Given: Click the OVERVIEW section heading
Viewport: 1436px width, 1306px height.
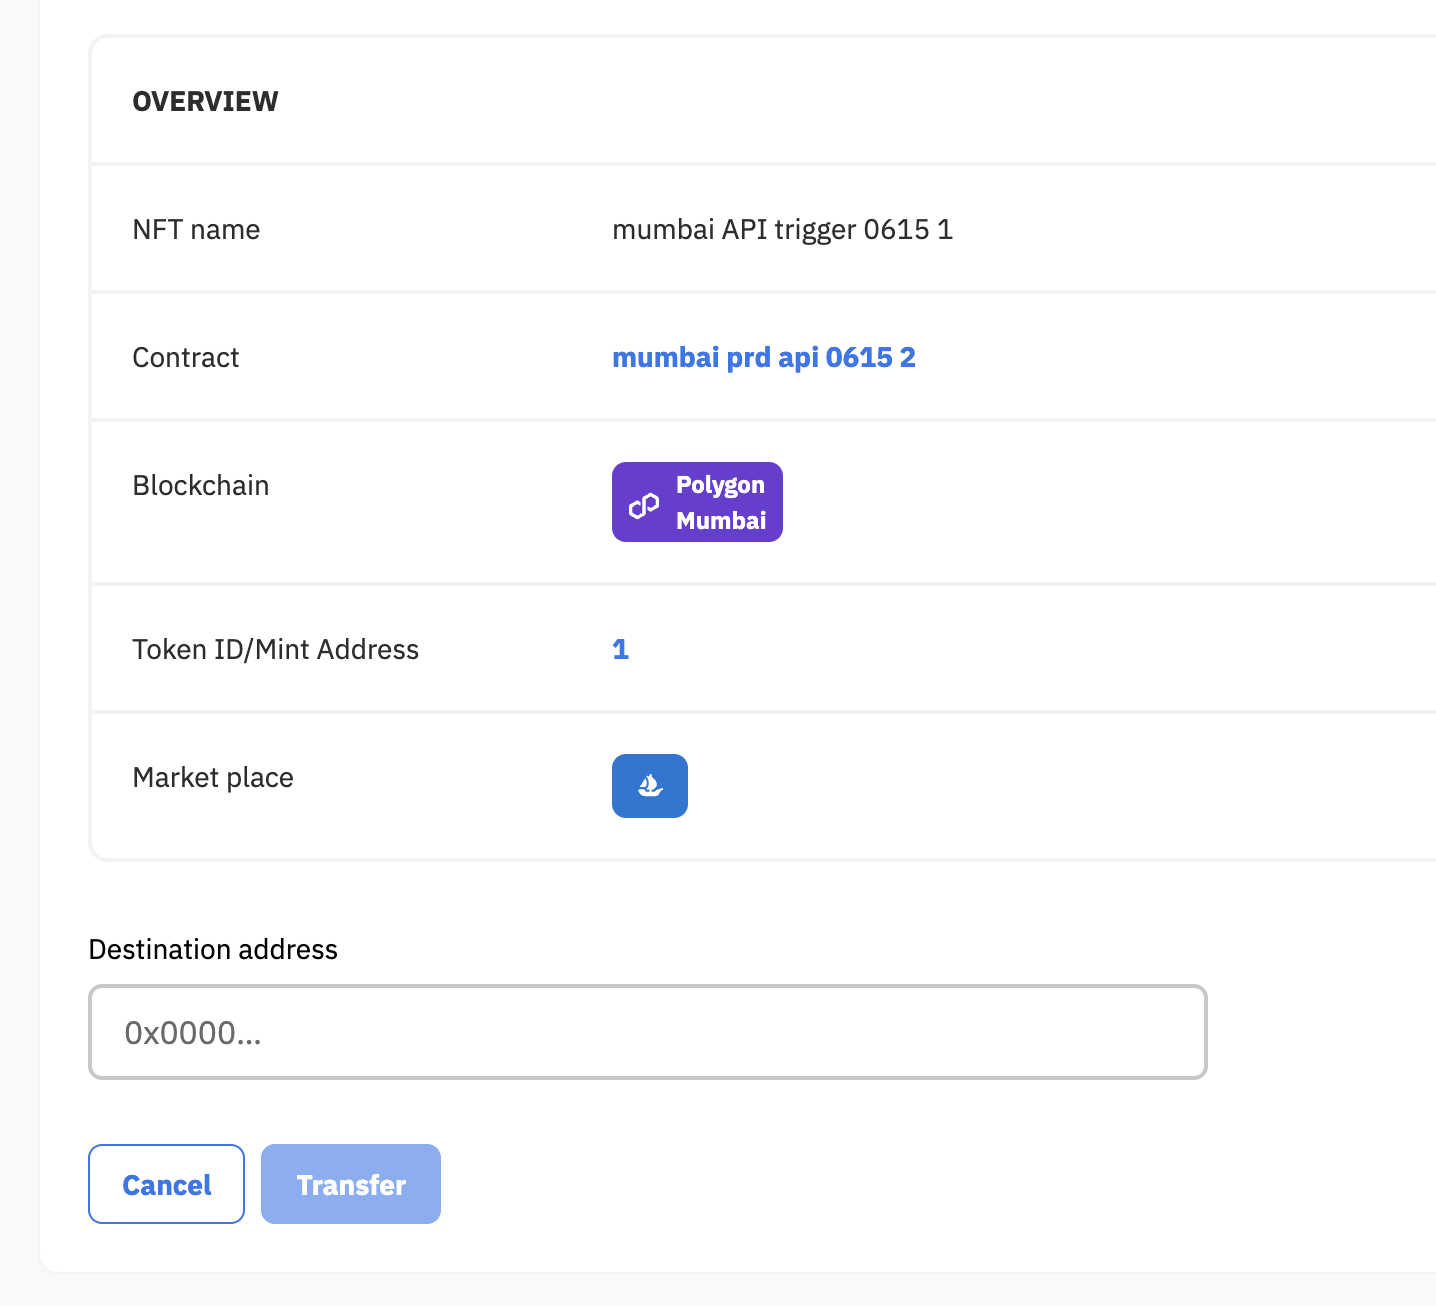Looking at the screenshot, I should (x=205, y=102).
